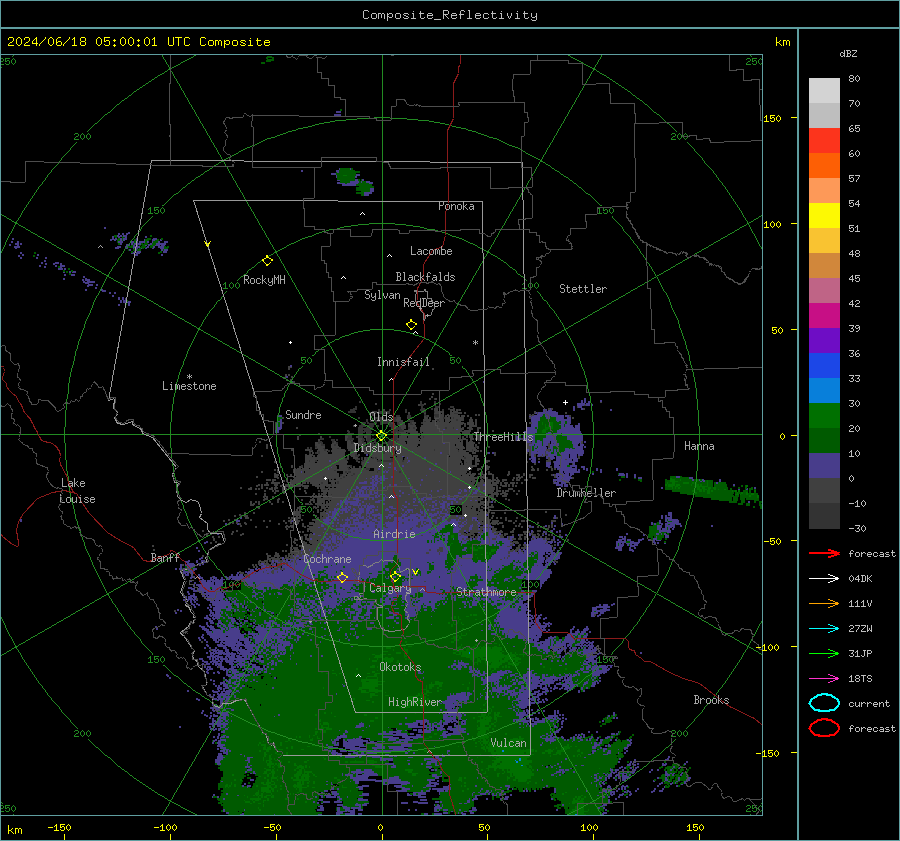Image resolution: width=900 pixels, height=841 pixels.
Task: Click the cyan current ellipse icon
Action: pyautogui.click(x=824, y=703)
